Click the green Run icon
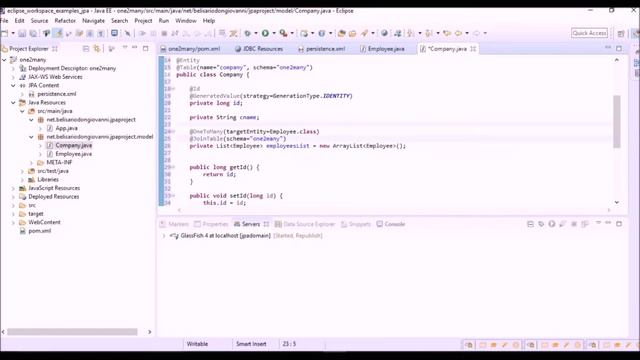This screenshot has height=360, width=640. (265, 33)
